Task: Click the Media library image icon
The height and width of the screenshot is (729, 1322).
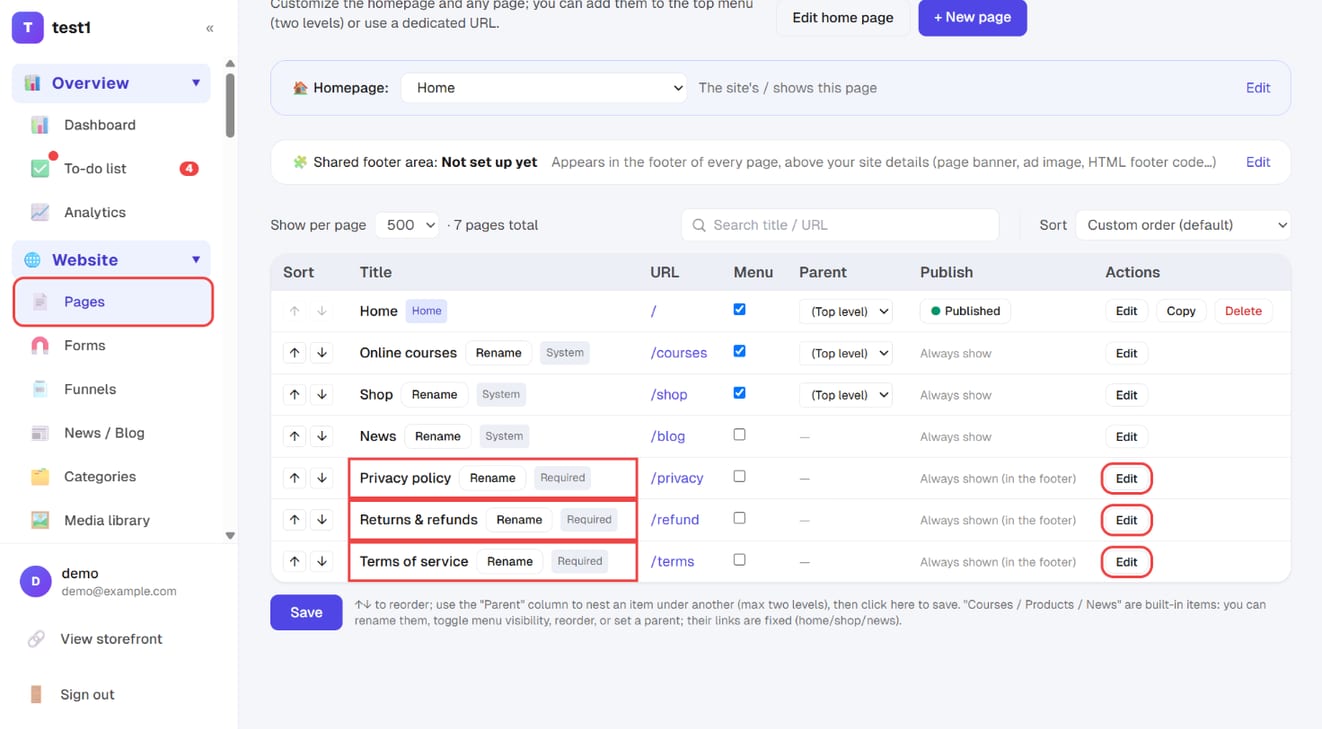Action: pos(40,520)
